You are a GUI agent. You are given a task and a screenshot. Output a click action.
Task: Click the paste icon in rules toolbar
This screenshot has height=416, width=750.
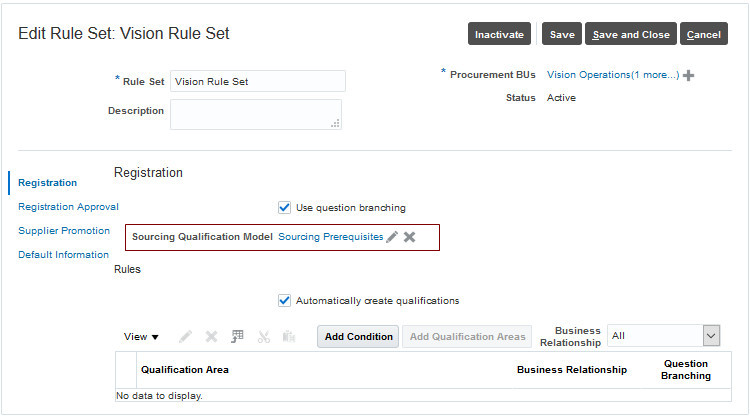289,337
